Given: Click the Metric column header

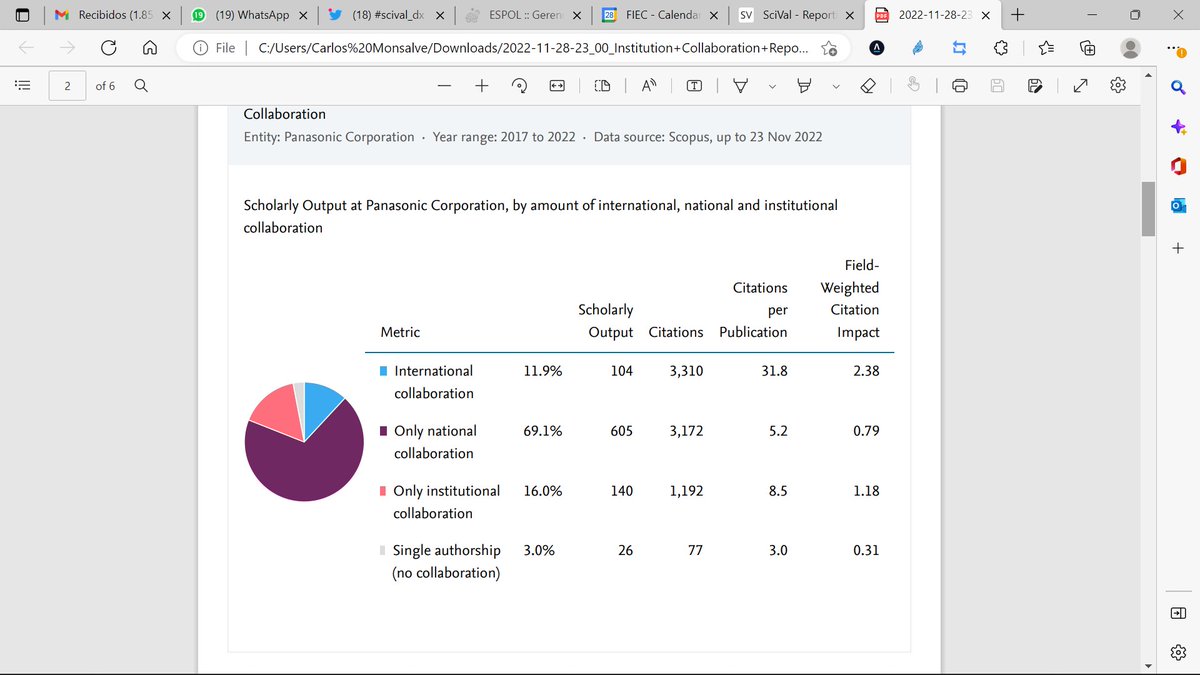Looking at the screenshot, I should click(x=400, y=331).
